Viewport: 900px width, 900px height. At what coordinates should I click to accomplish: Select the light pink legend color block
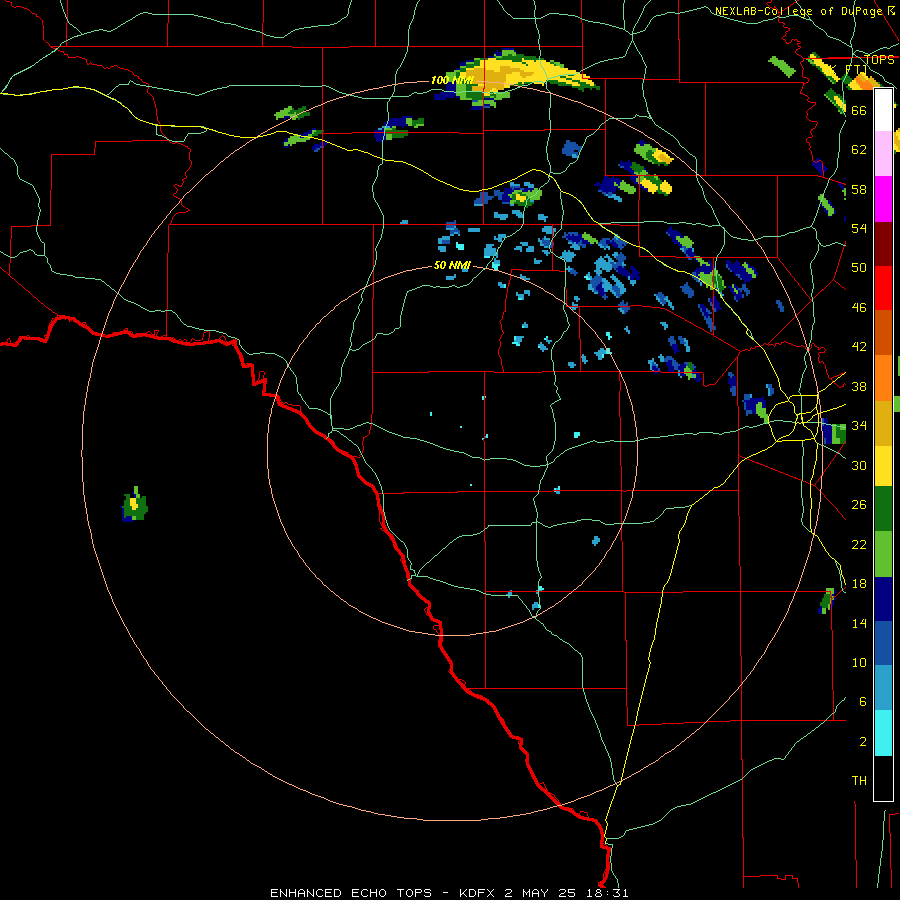[x=883, y=154]
